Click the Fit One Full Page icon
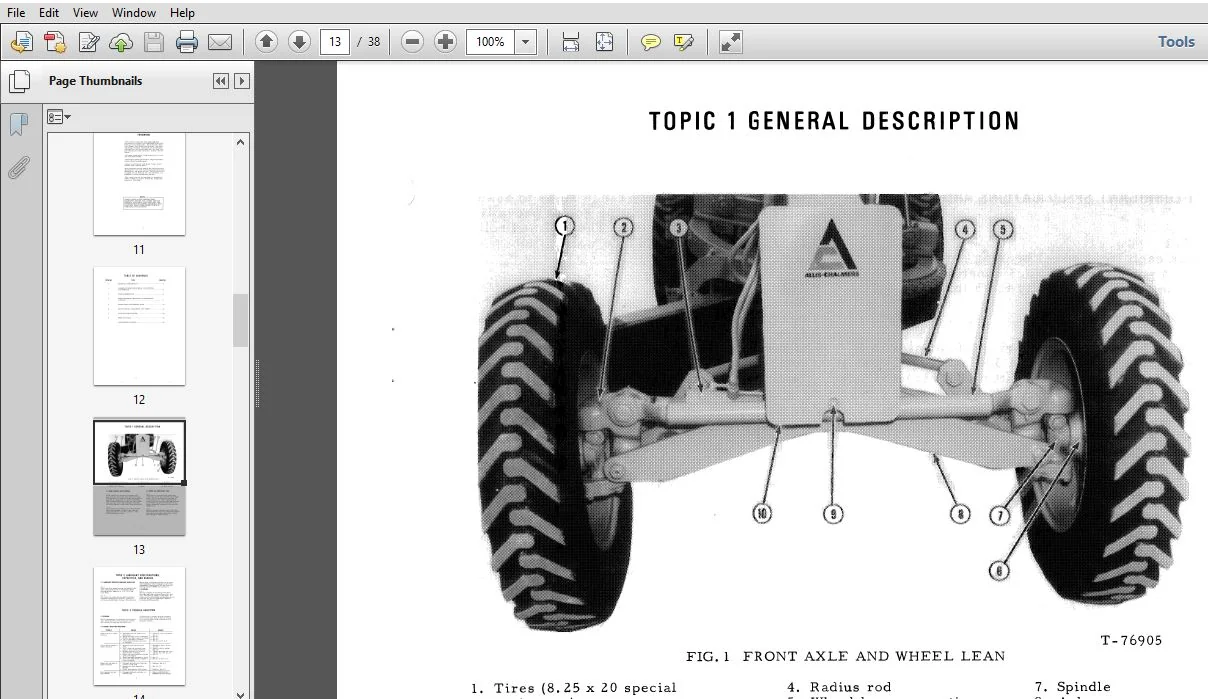 click(x=604, y=42)
